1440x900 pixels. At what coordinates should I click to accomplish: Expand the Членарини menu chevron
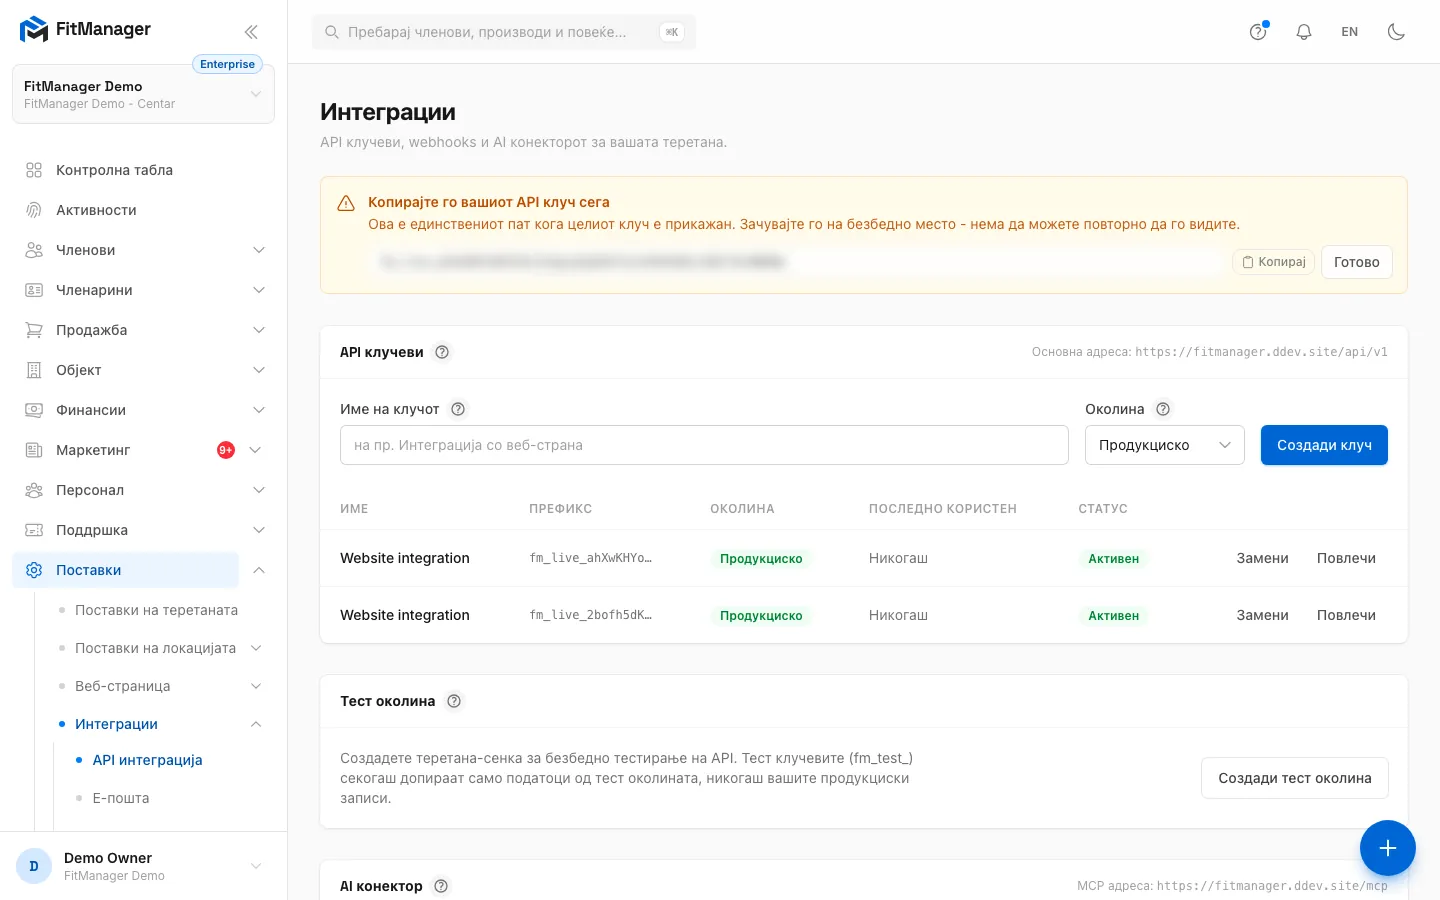[259, 290]
